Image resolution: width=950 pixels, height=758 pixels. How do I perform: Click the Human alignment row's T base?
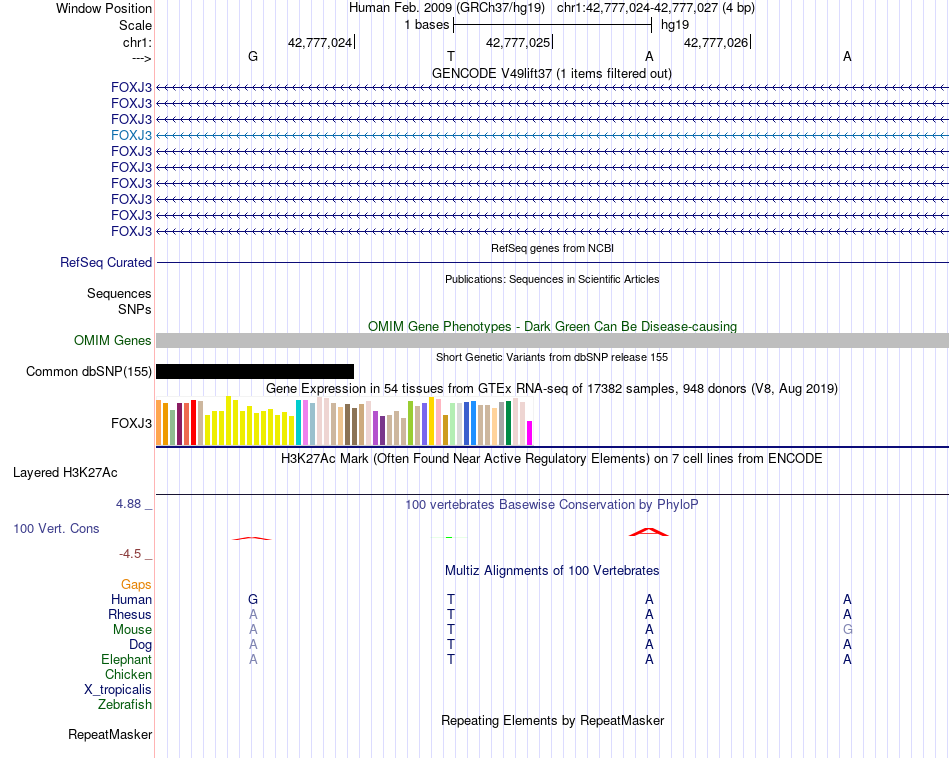(451, 599)
